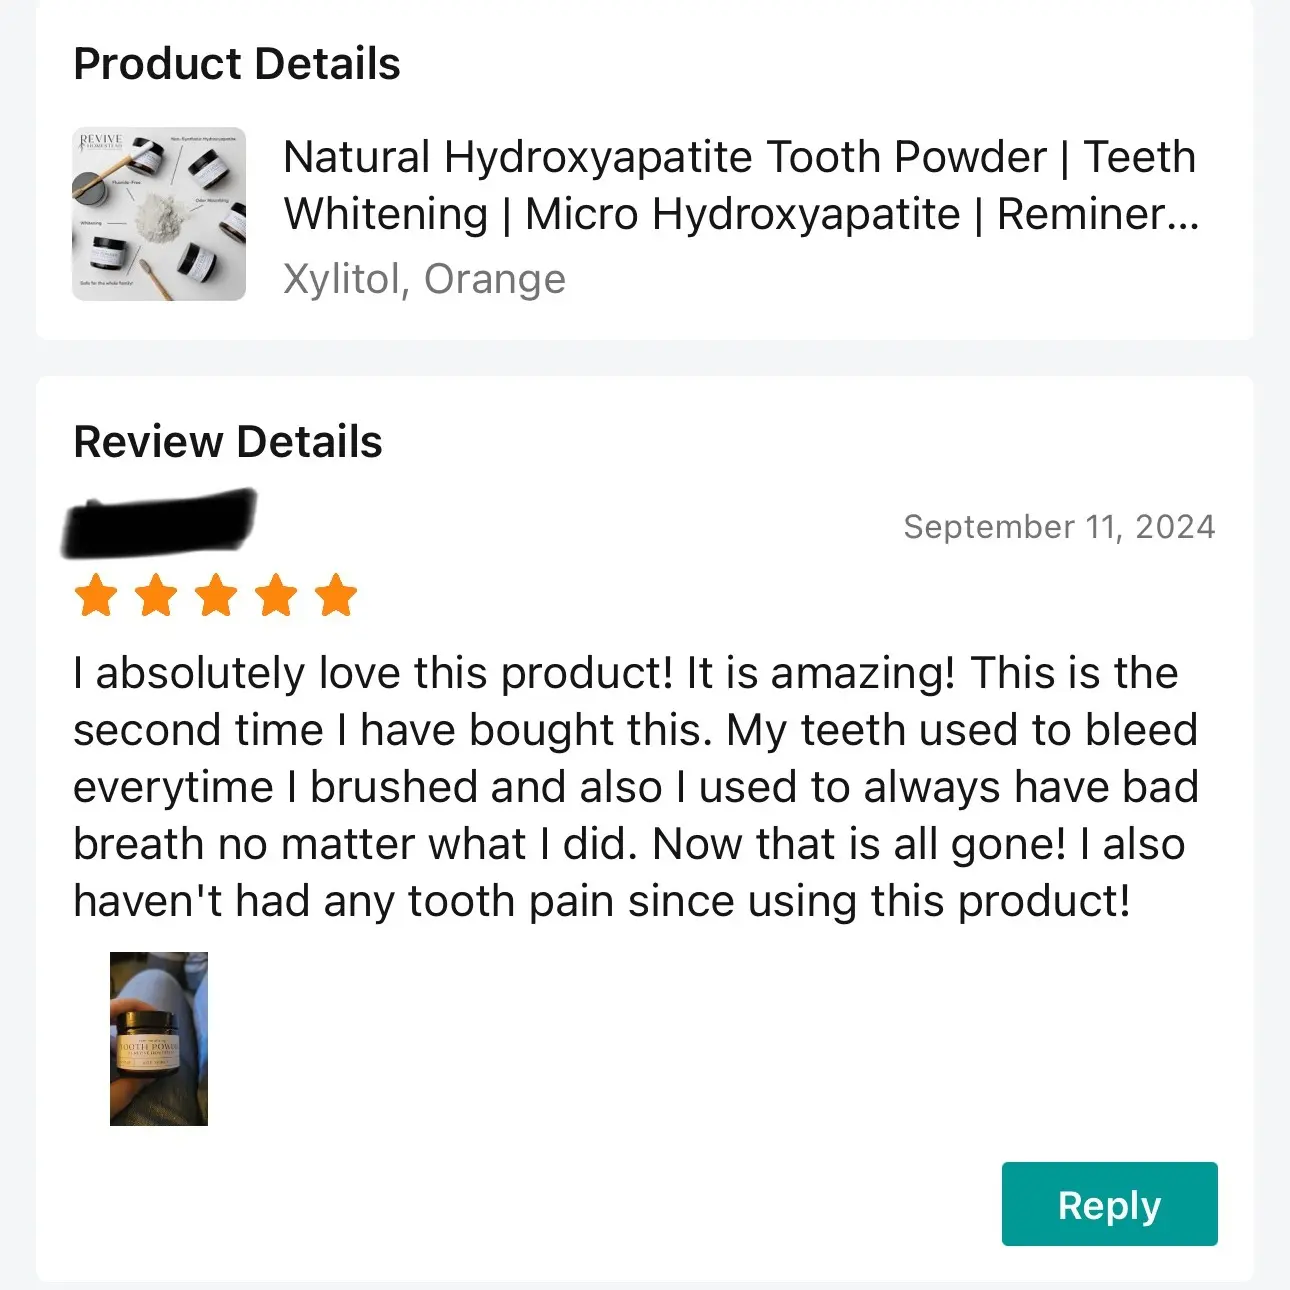This screenshot has height=1290, width=1290.
Task: Click the review's last line about tooth pain
Action: [x=602, y=902]
